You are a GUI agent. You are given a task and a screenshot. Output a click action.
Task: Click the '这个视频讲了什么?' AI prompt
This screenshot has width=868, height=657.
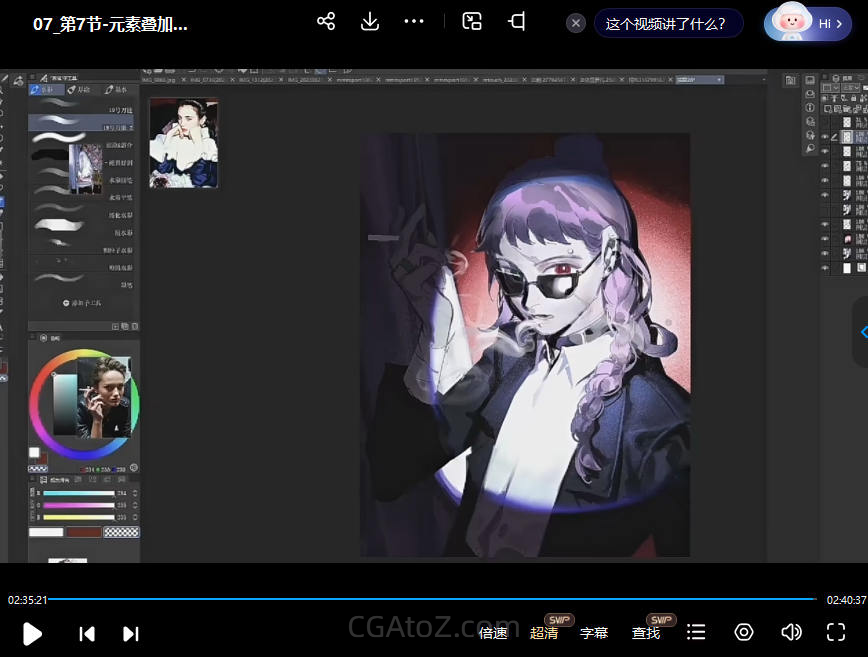coord(666,23)
